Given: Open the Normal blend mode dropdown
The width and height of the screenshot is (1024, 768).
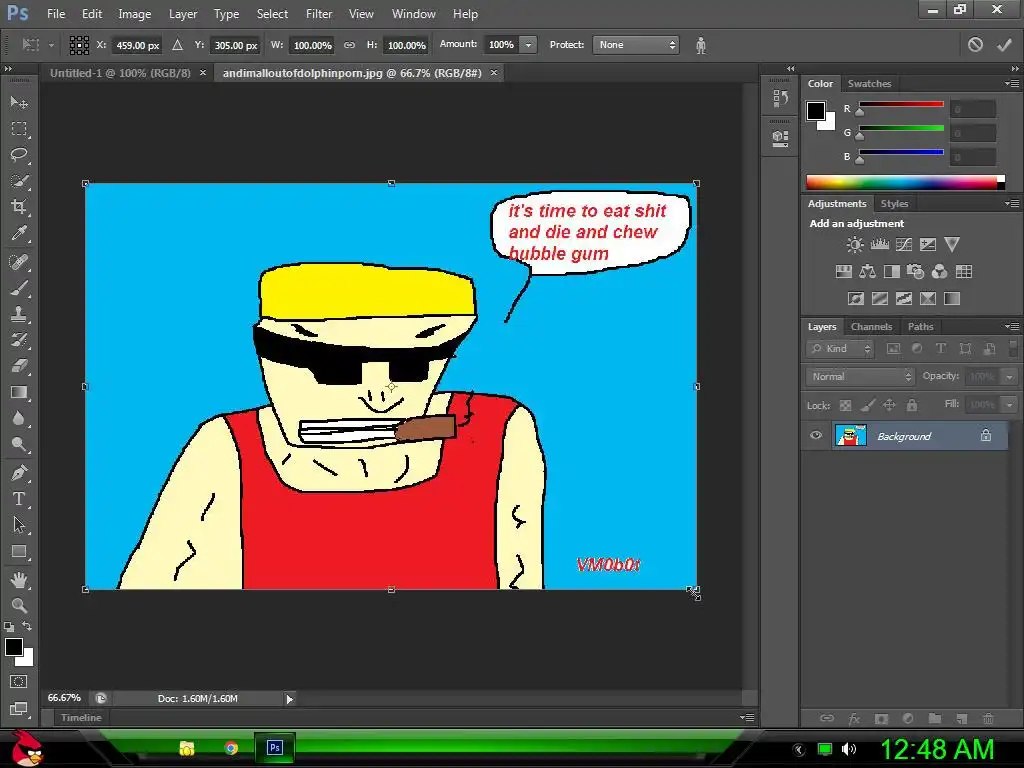Looking at the screenshot, I should click(x=860, y=376).
